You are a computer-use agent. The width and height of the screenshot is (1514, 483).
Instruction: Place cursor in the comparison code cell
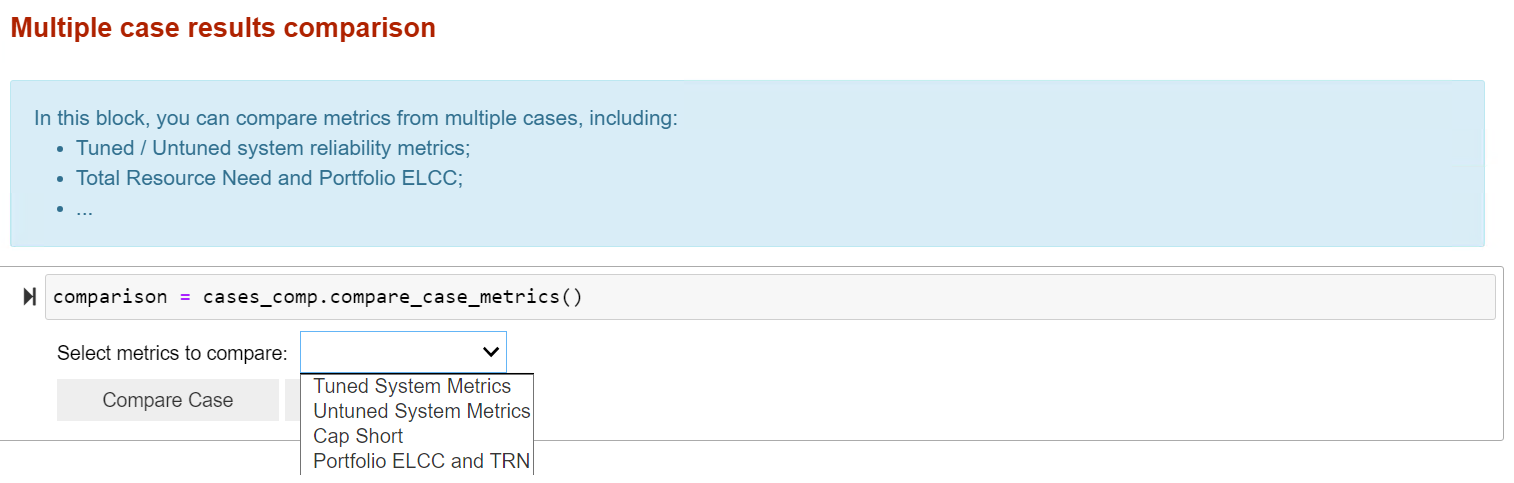tap(770, 297)
